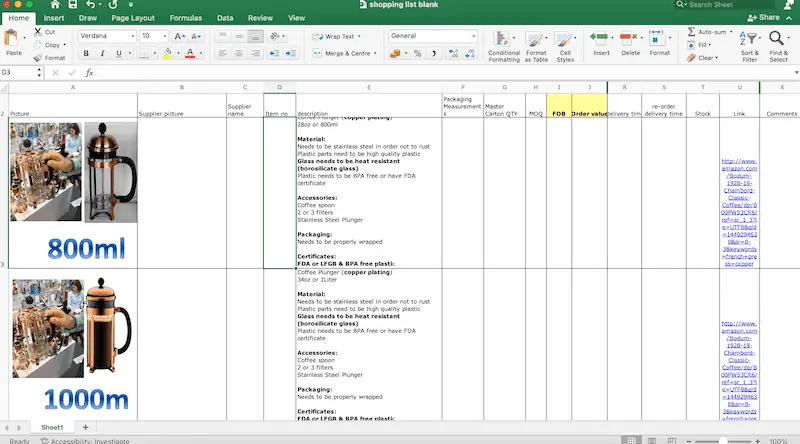Click the Copy icon
This screenshot has width=800, height=444.
tap(38, 45)
